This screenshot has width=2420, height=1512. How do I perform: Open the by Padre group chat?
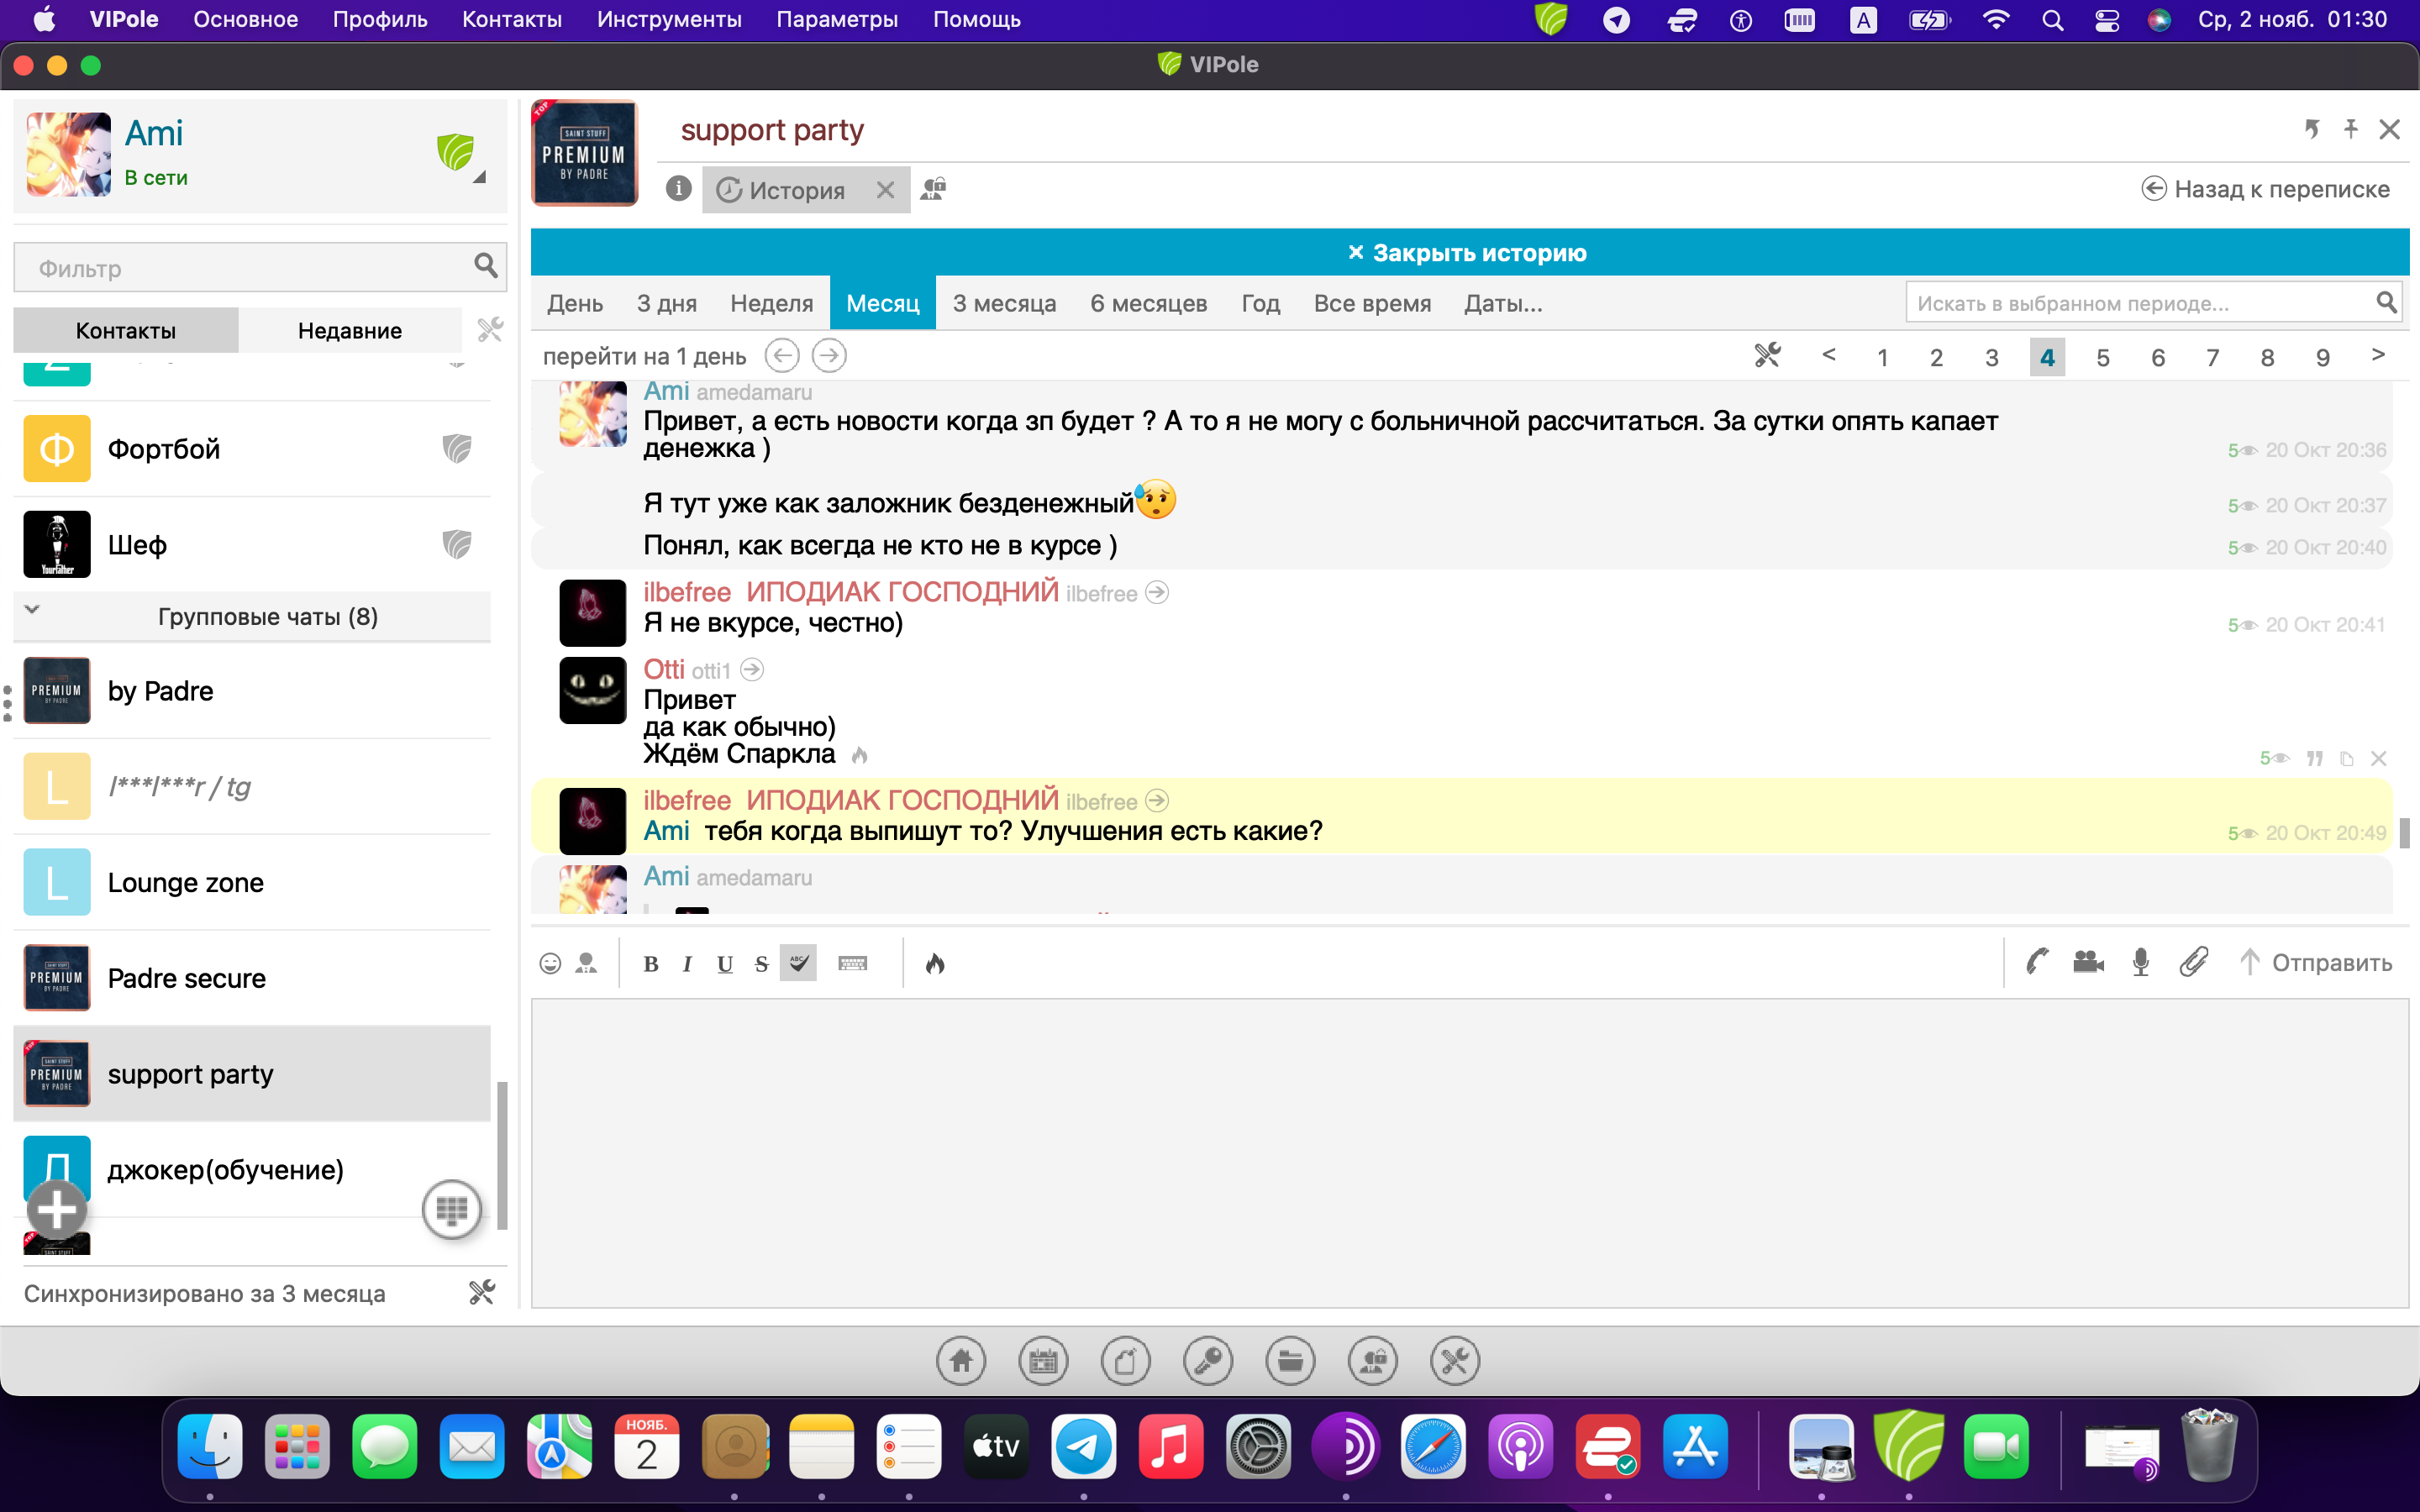252,691
